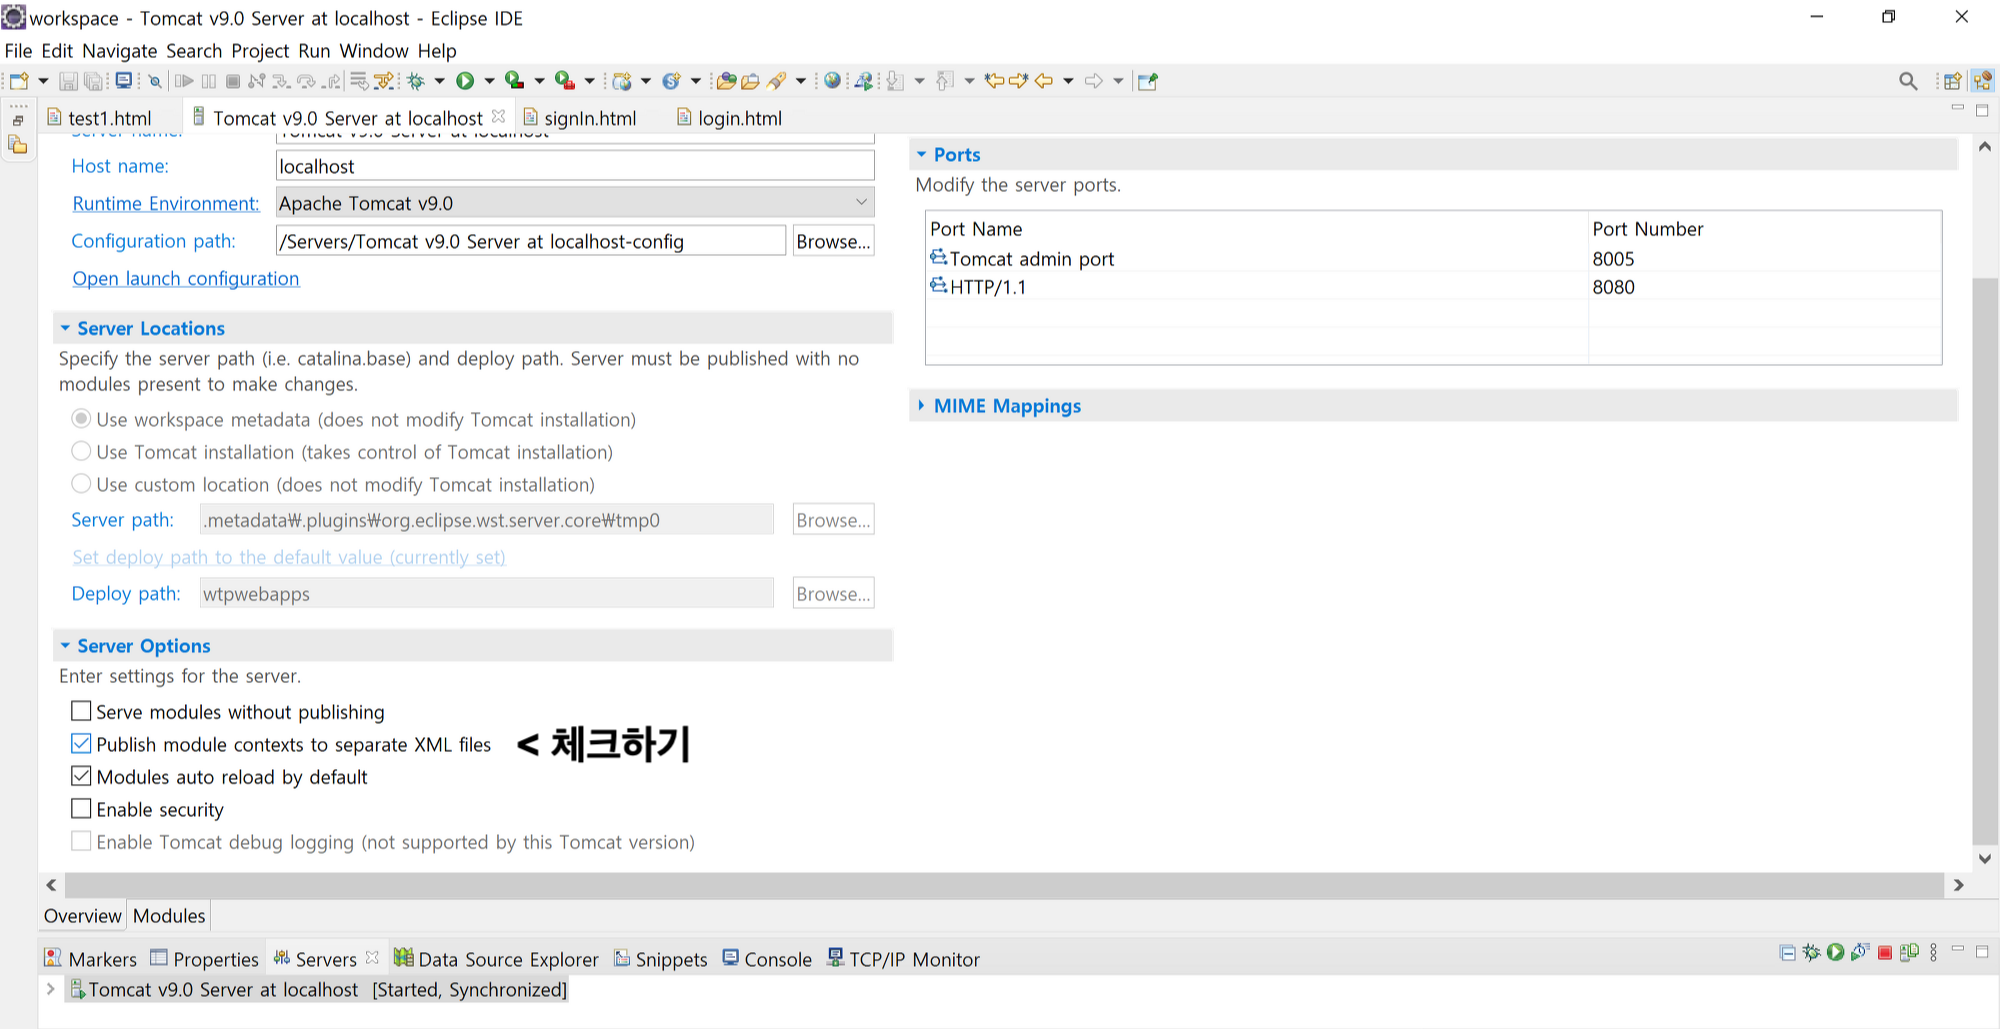Toggle Publish module contexts to separate XML files

pos(81,744)
